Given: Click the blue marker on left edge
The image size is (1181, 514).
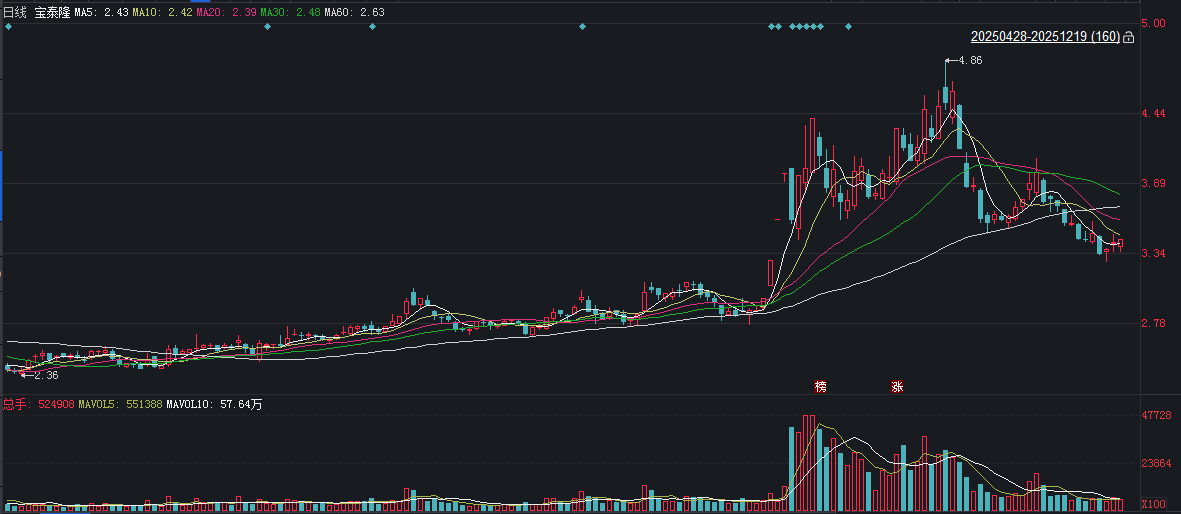Looking at the screenshot, I should click(x=2, y=185).
